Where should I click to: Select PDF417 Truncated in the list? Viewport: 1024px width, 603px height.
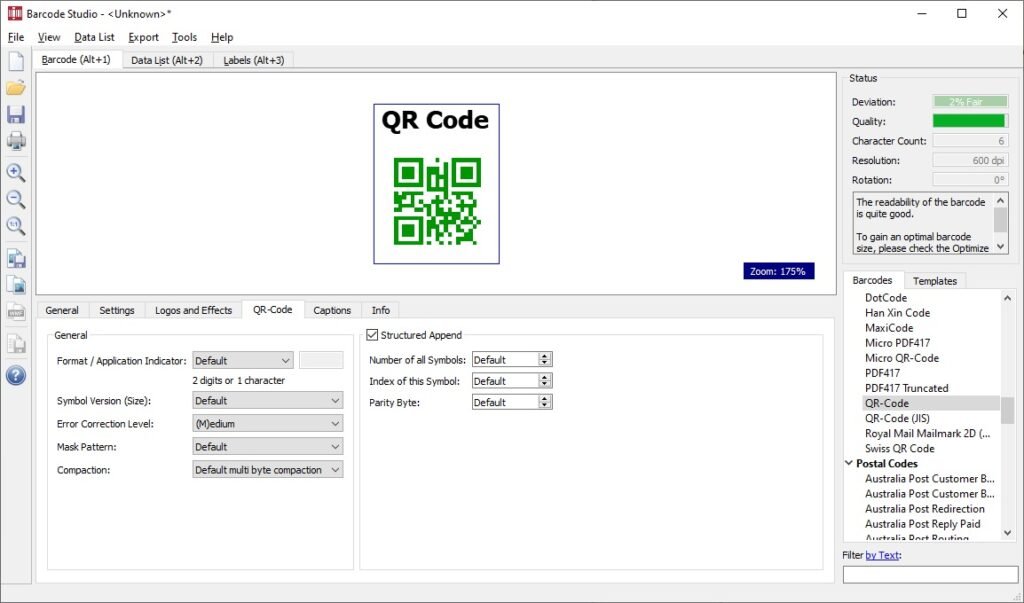[x=906, y=388]
